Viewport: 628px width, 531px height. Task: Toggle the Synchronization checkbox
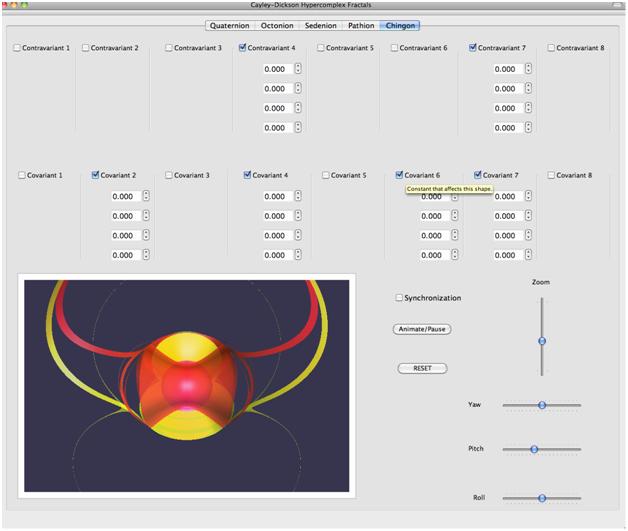coord(400,298)
